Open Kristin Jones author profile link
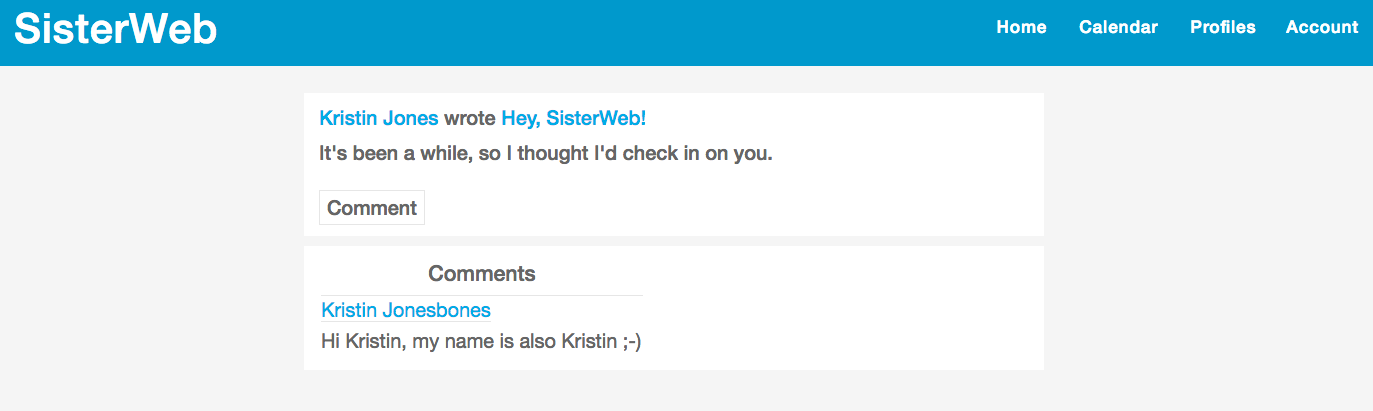This screenshot has height=411, width=1373. coord(378,118)
